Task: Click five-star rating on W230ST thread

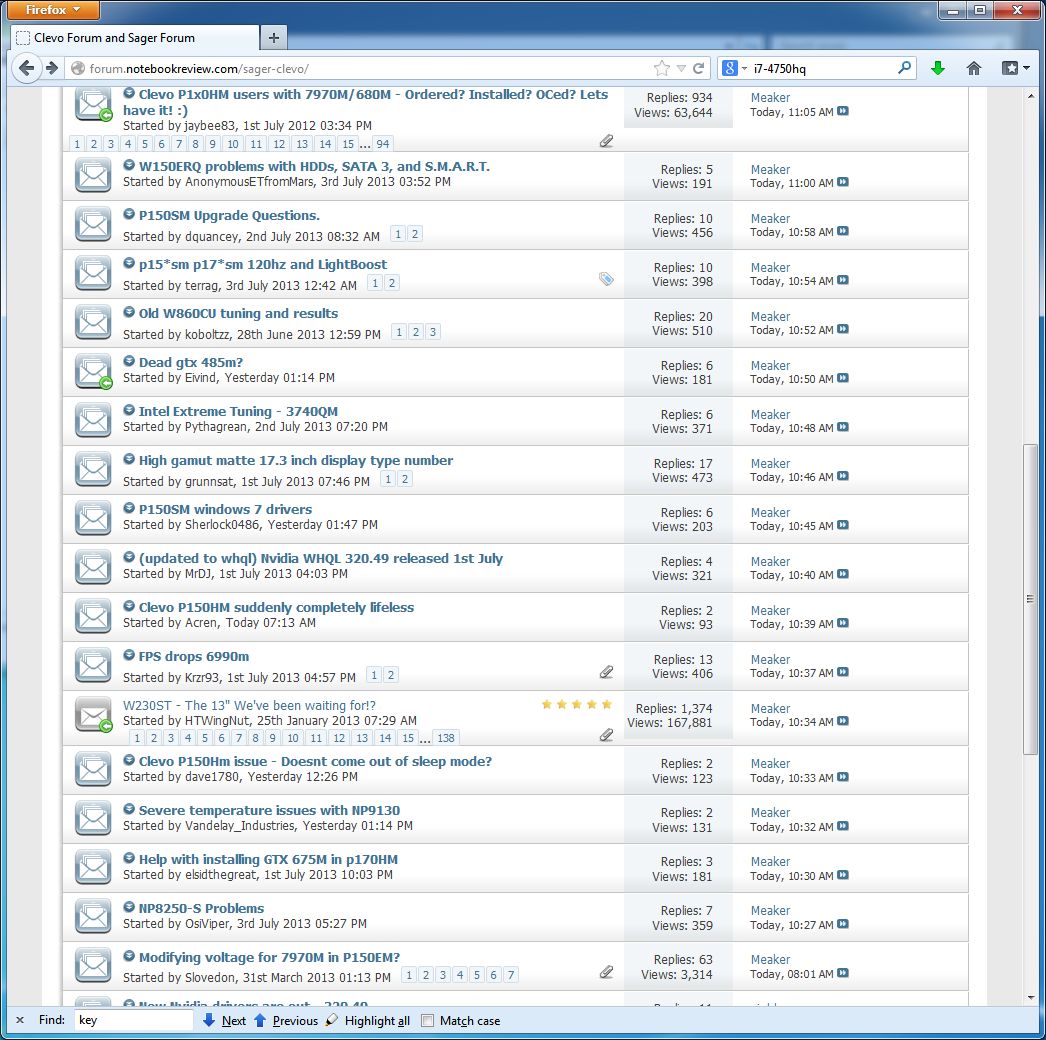Action: click(576, 704)
